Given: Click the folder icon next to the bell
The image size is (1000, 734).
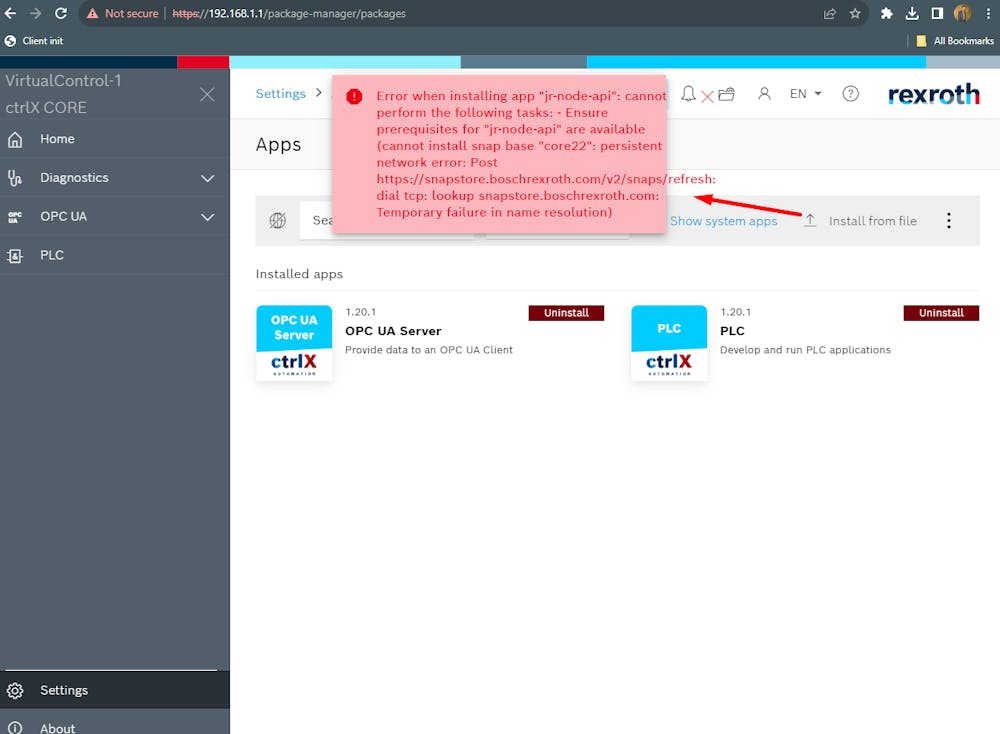Looking at the screenshot, I should 727,92.
